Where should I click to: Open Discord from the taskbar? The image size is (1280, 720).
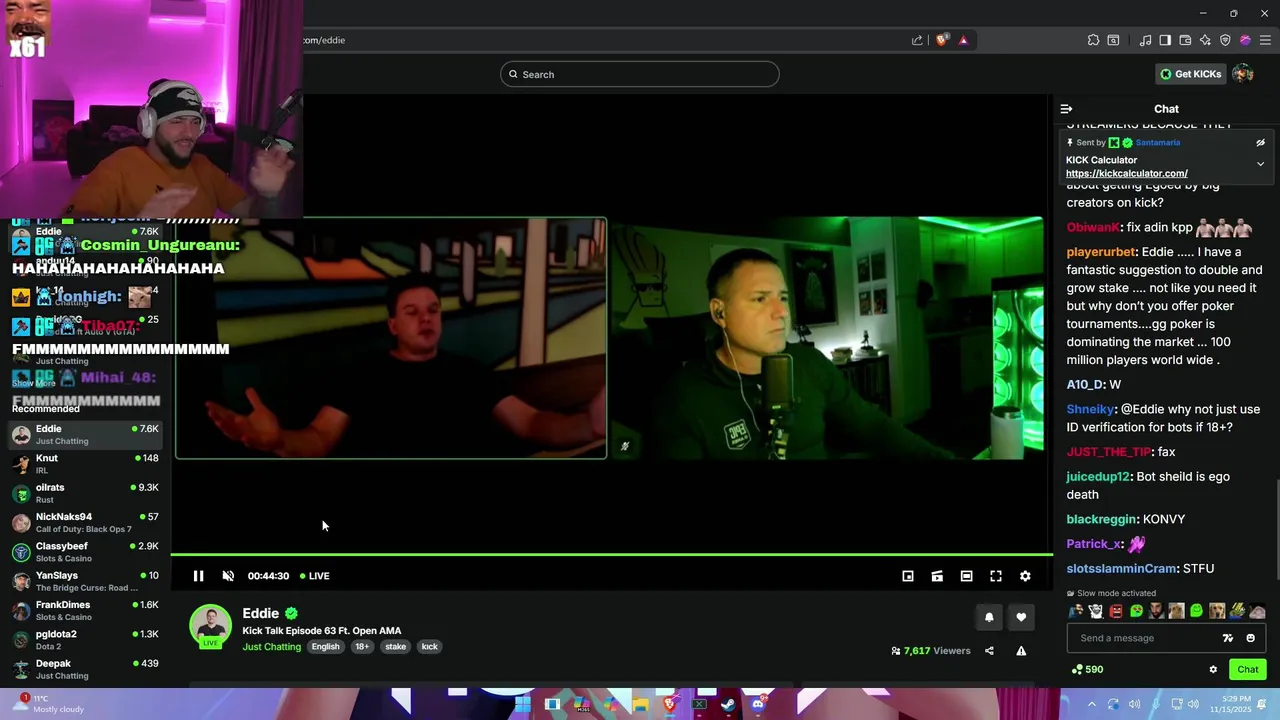pyautogui.click(x=758, y=704)
